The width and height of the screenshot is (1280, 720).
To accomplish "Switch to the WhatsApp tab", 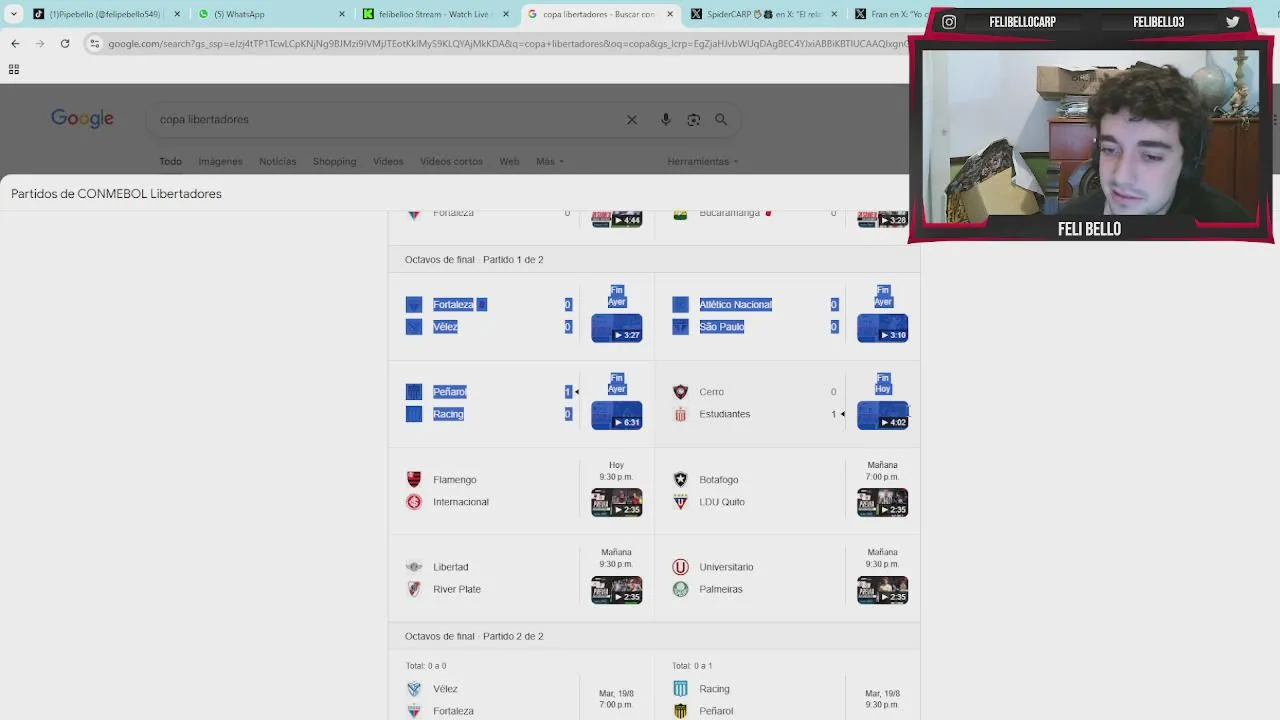I will 270,14.
